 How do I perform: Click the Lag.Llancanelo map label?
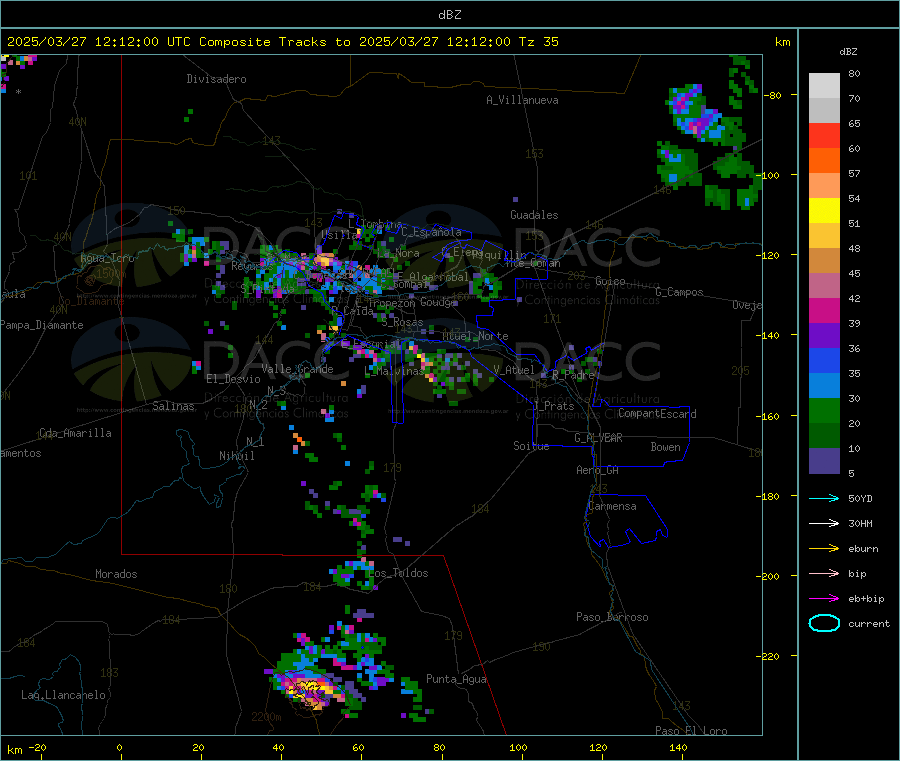click(63, 695)
